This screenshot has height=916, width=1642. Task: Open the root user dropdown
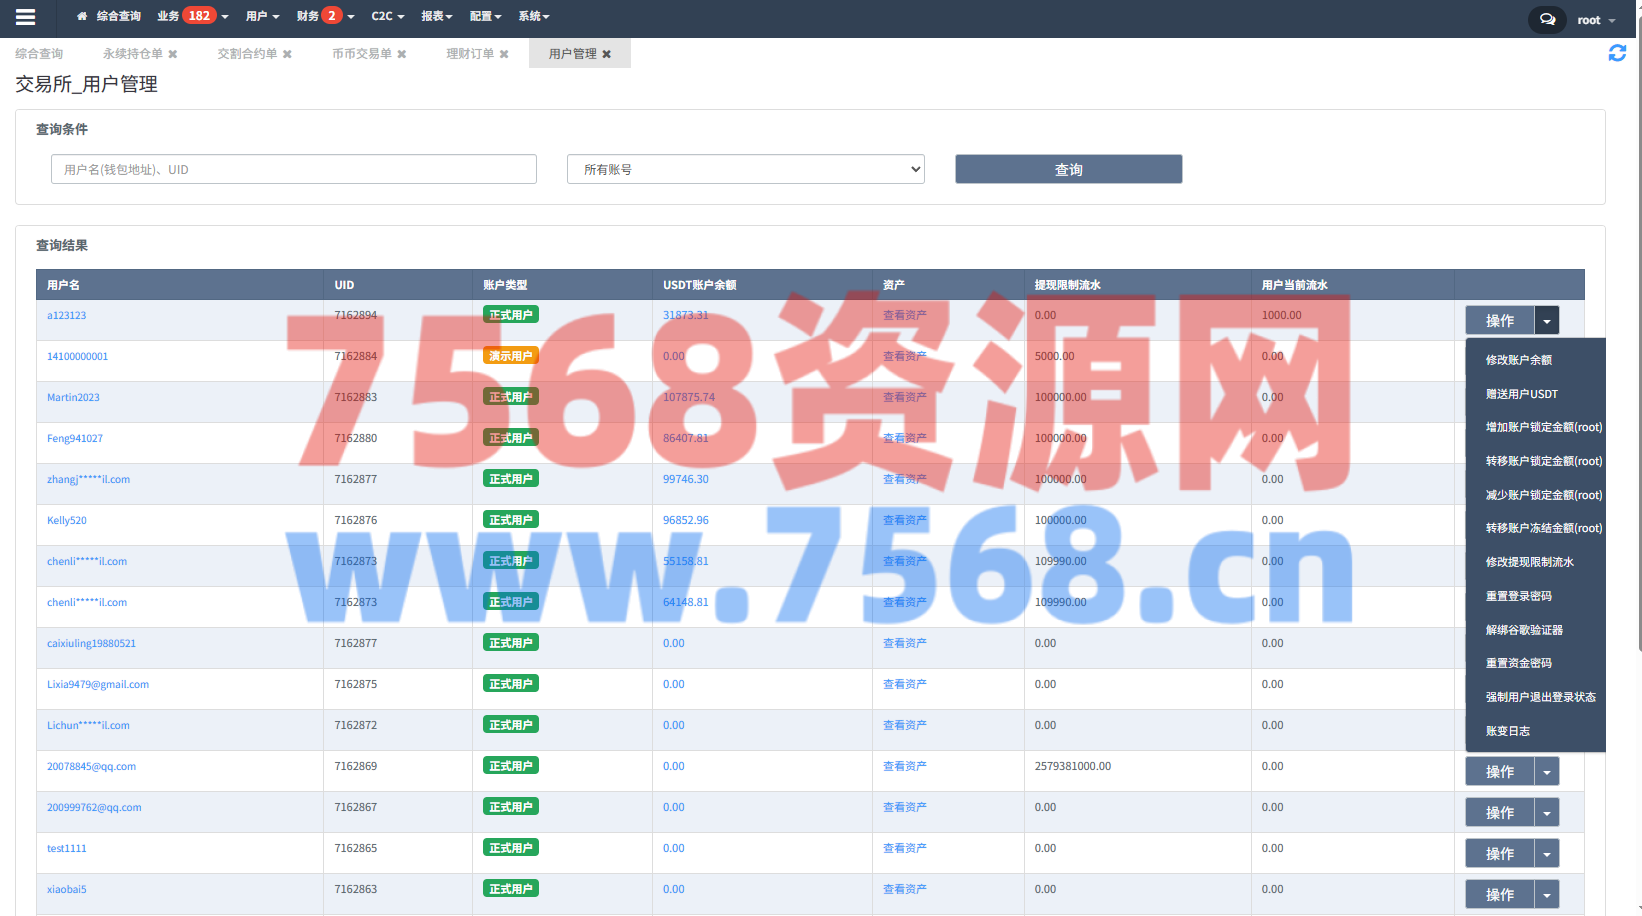tap(1596, 20)
